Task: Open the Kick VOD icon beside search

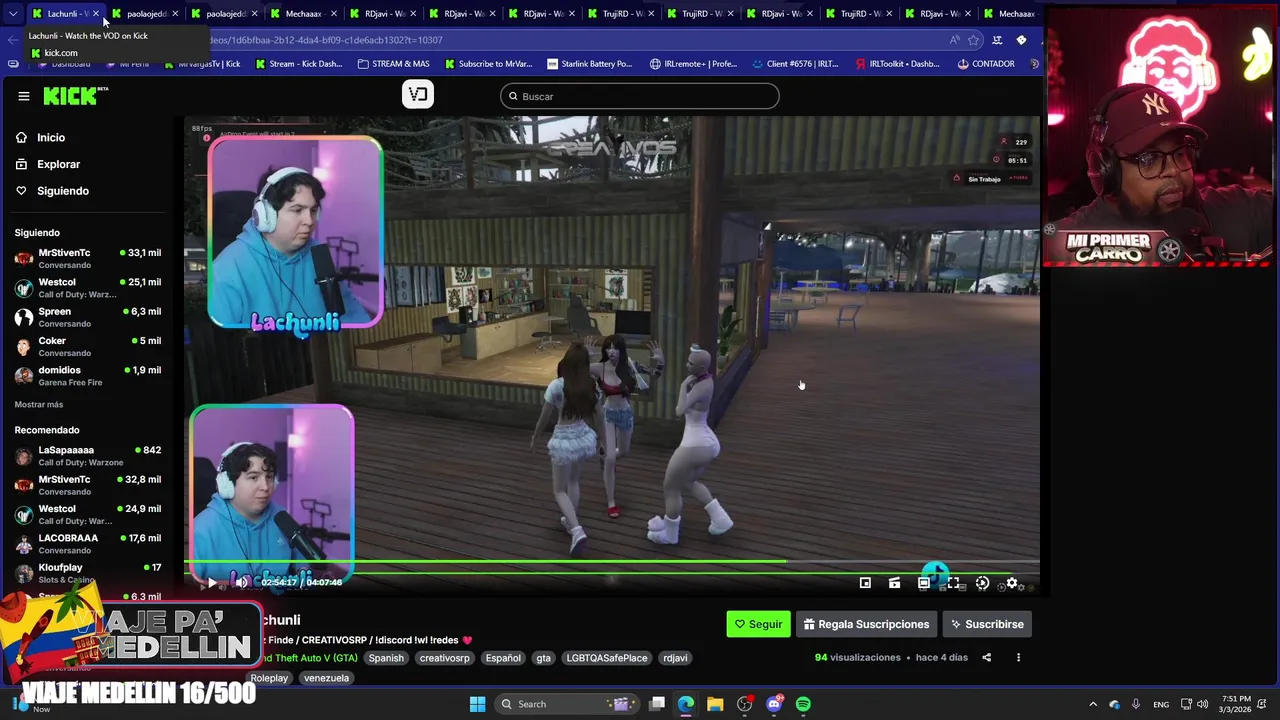Action: (x=418, y=95)
